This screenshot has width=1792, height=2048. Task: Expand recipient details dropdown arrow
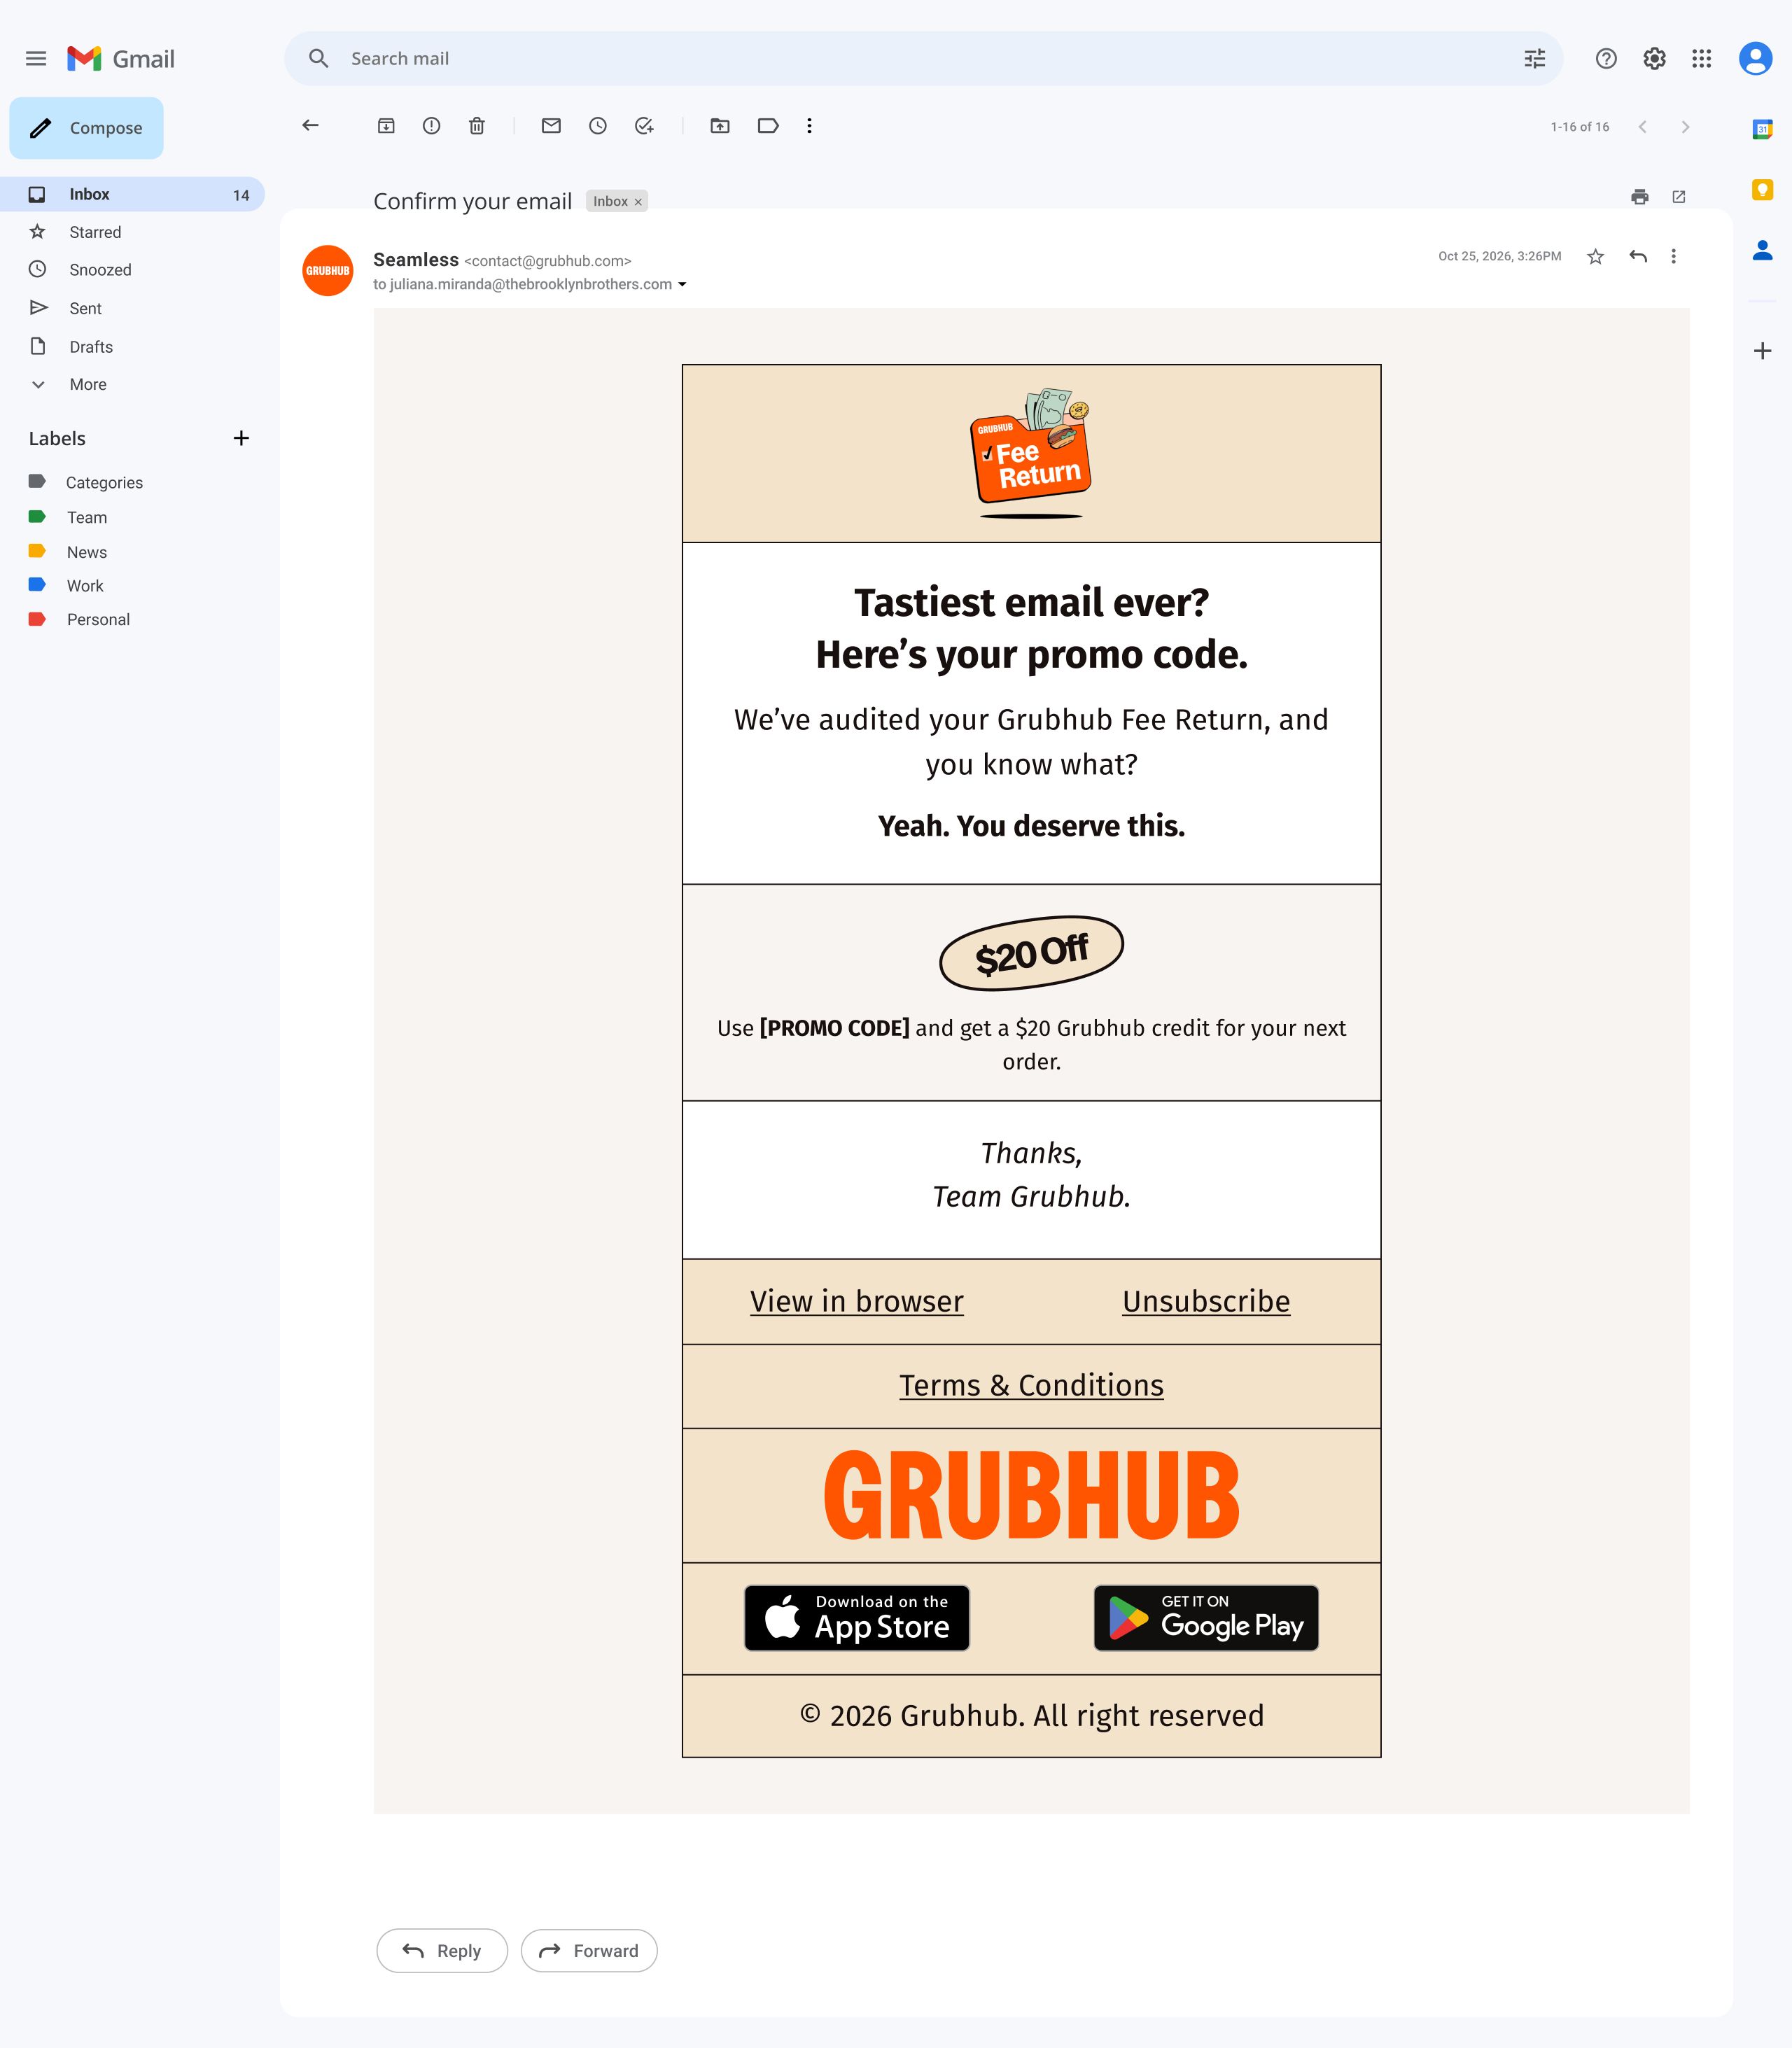pyautogui.click(x=682, y=285)
